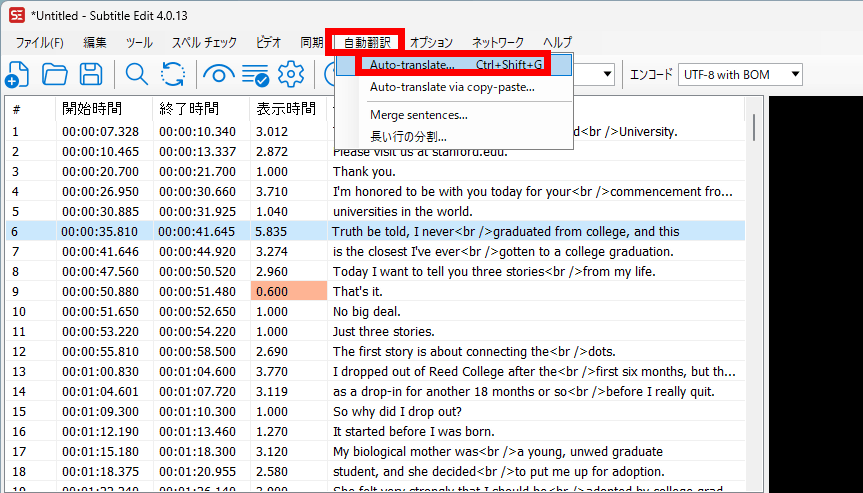This screenshot has height=493, width=863.
Task: Select row with text 'Thank you.'
Action: (375, 172)
